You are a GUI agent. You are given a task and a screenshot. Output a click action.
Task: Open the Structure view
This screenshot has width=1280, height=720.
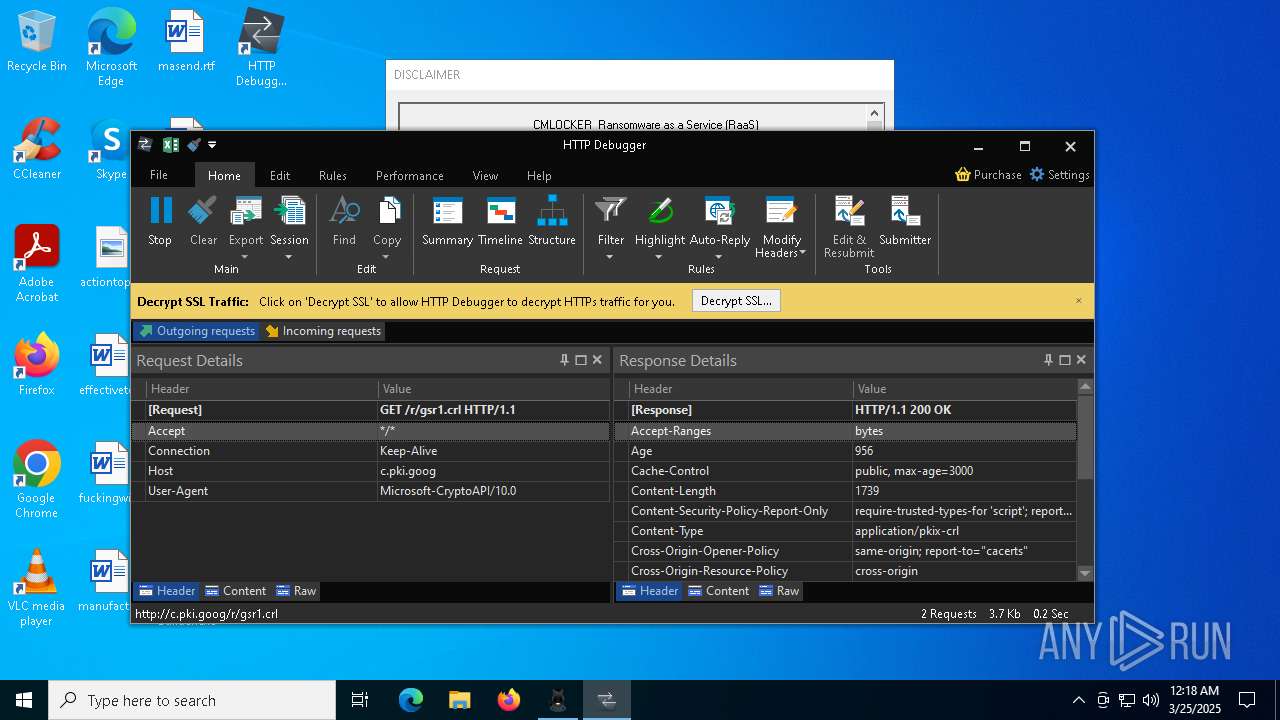click(552, 221)
